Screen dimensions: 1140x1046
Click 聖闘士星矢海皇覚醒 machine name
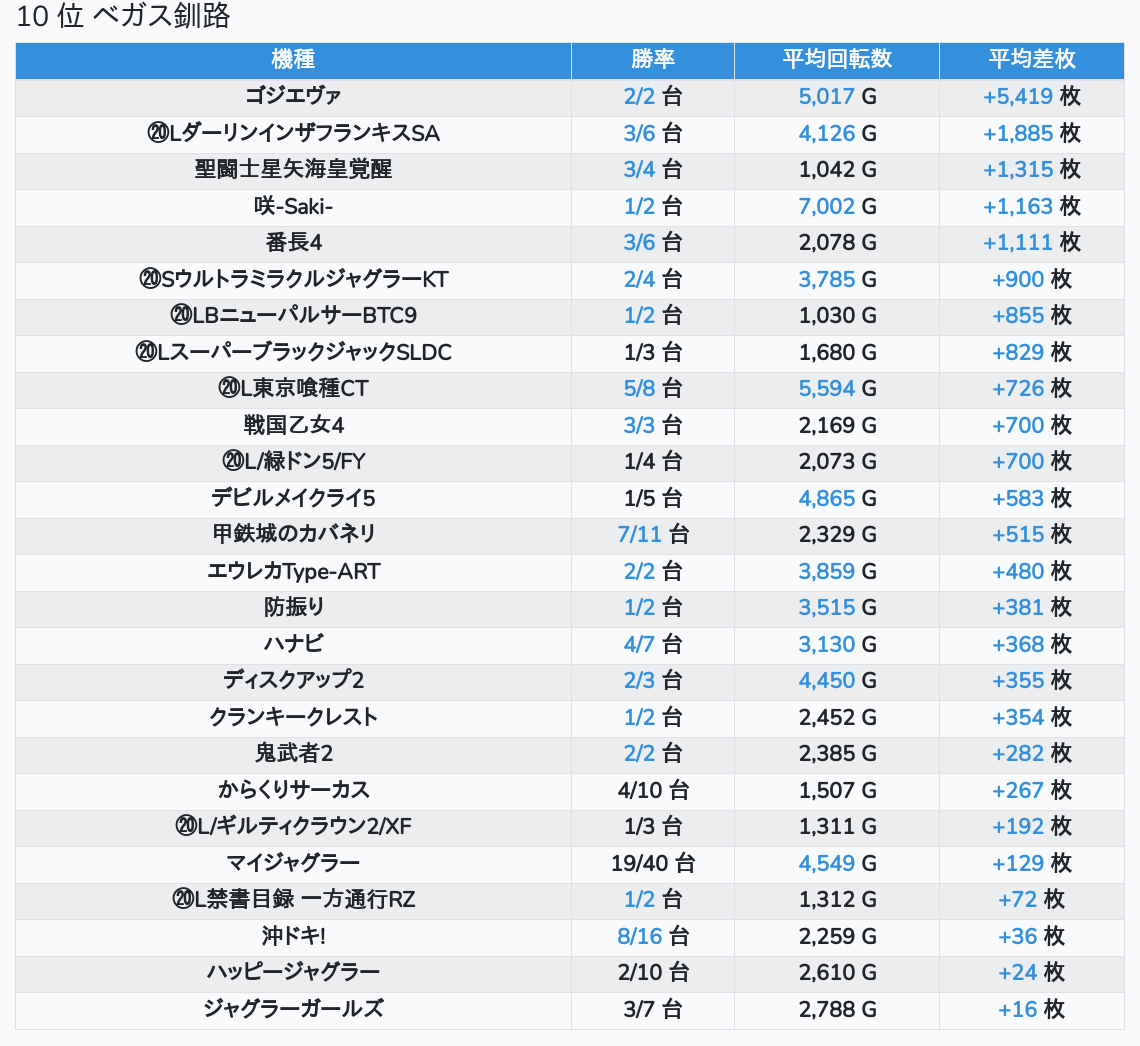pos(293,169)
